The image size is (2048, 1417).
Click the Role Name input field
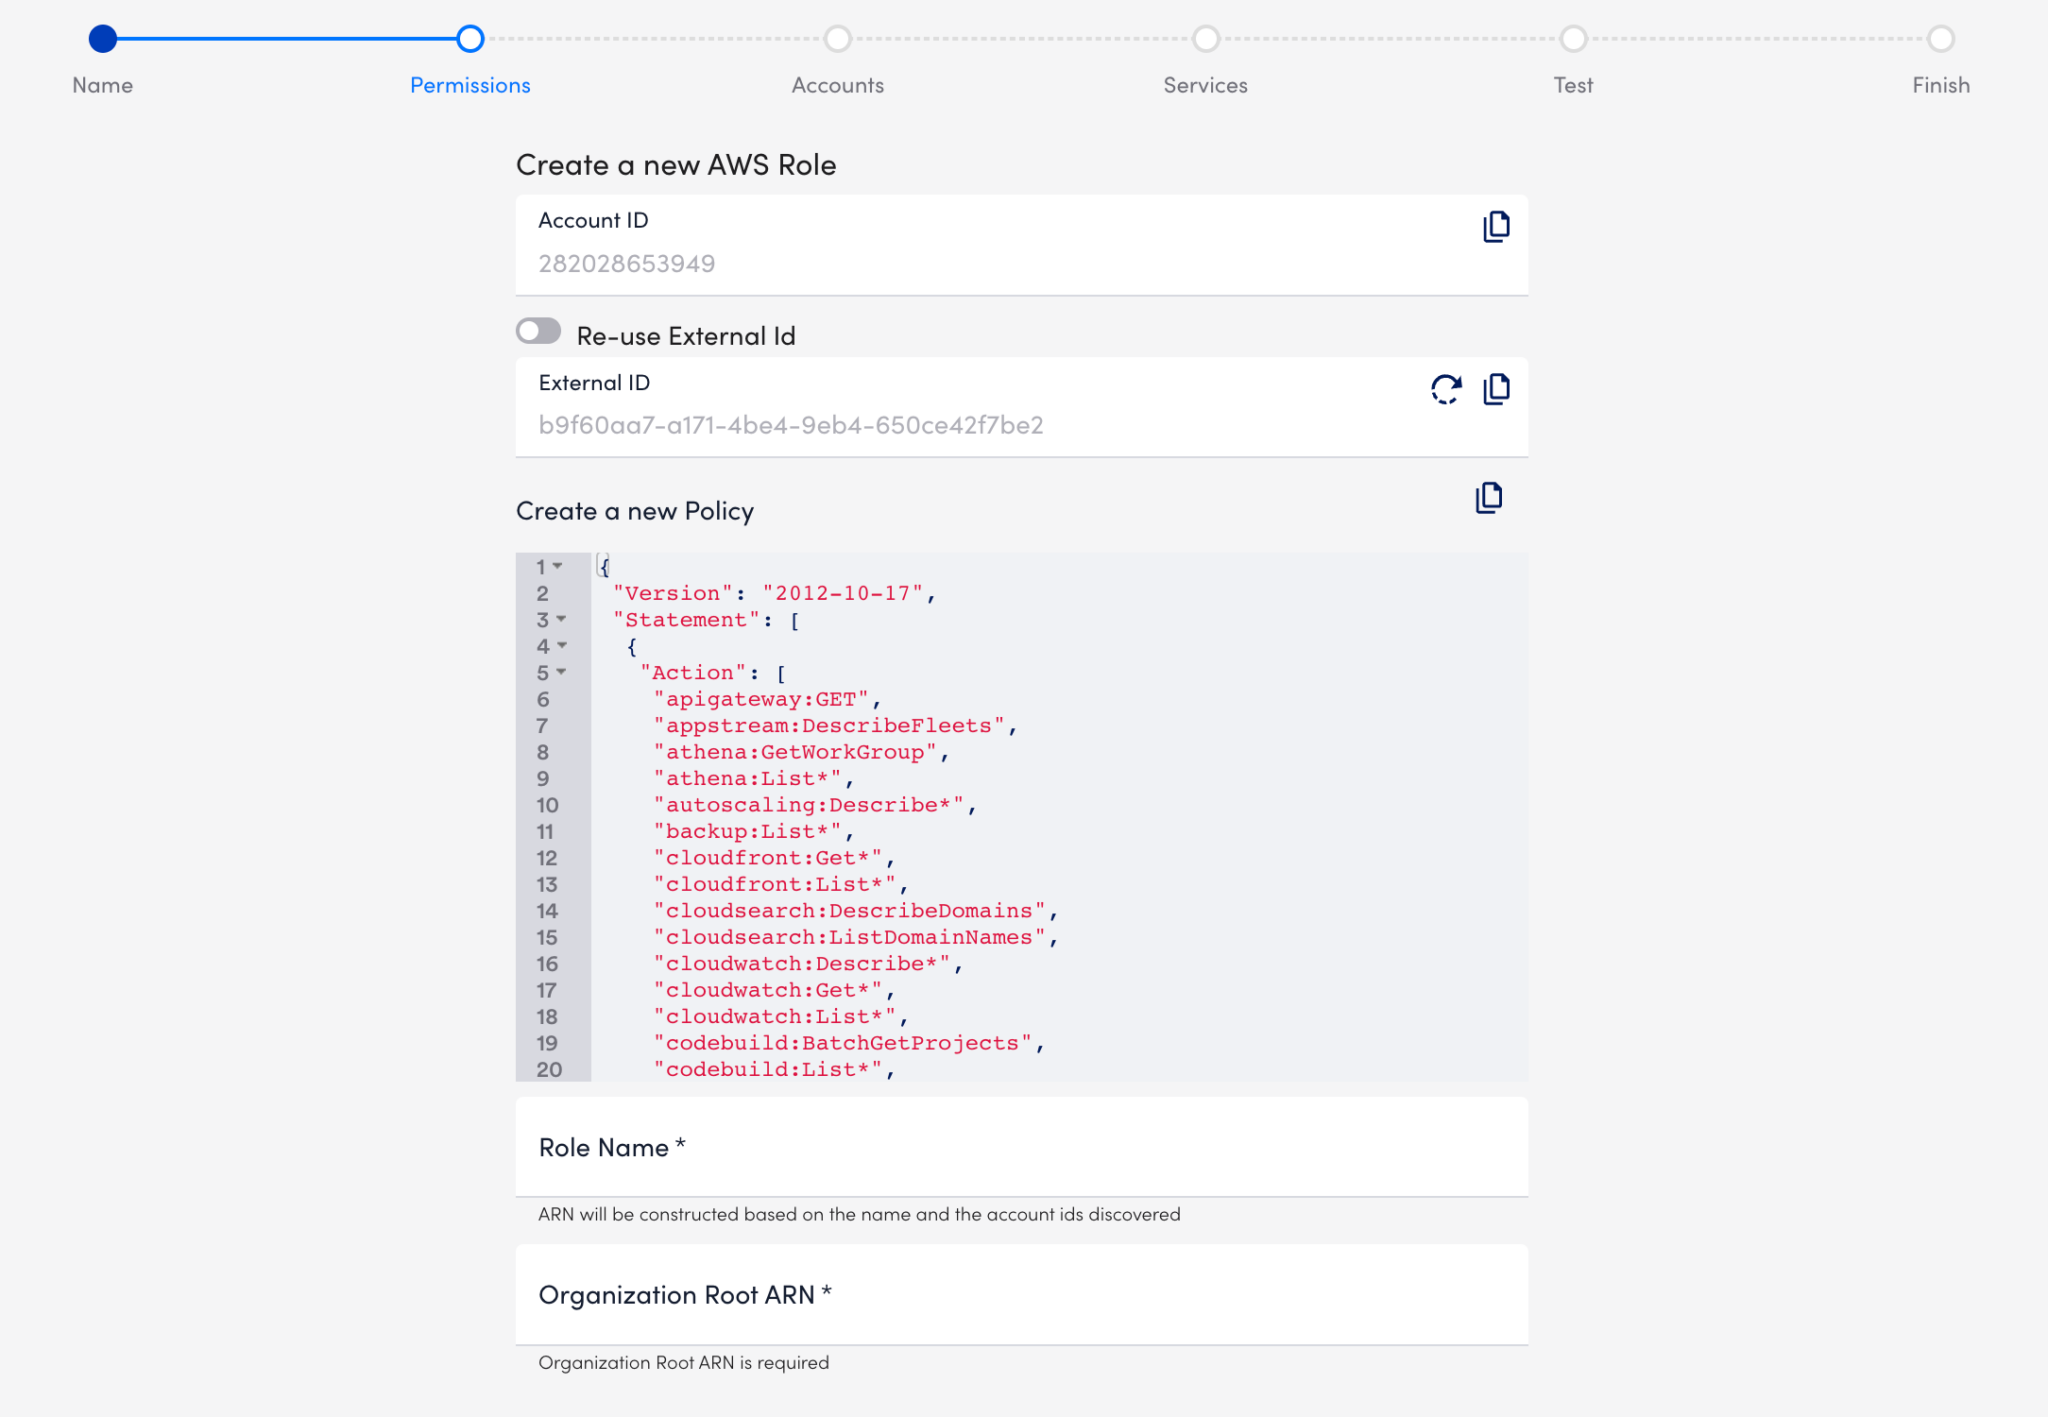pyautogui.click(x=1020, y=1148)
